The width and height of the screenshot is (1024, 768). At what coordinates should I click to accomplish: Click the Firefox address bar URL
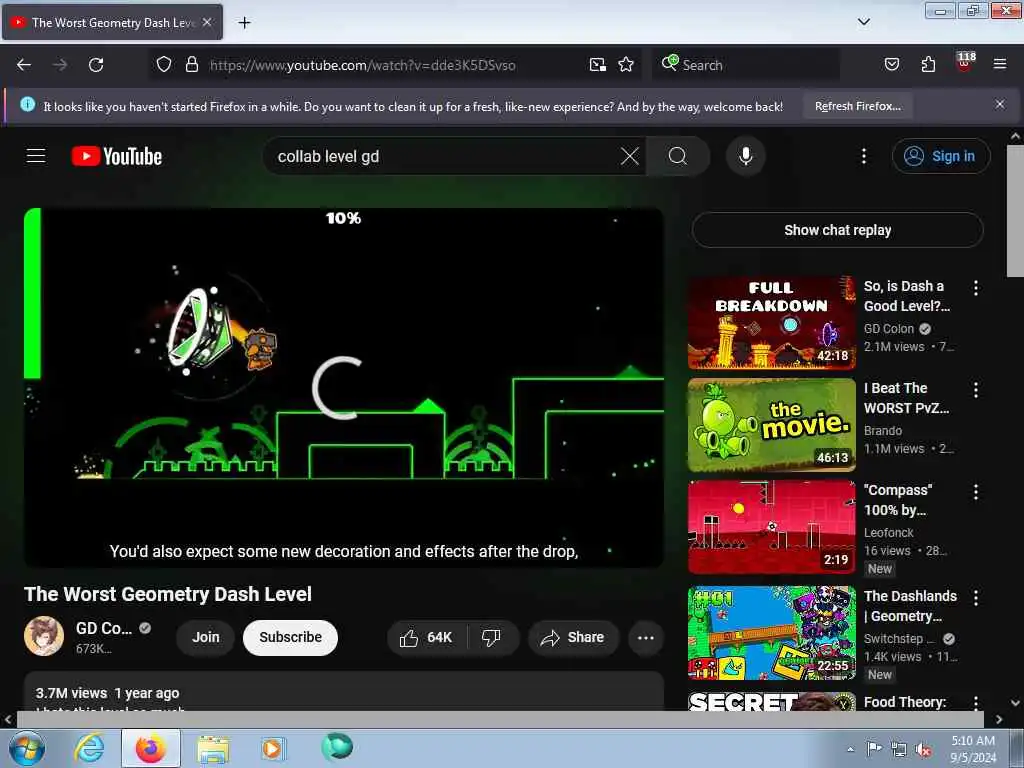tap(362, 65)
